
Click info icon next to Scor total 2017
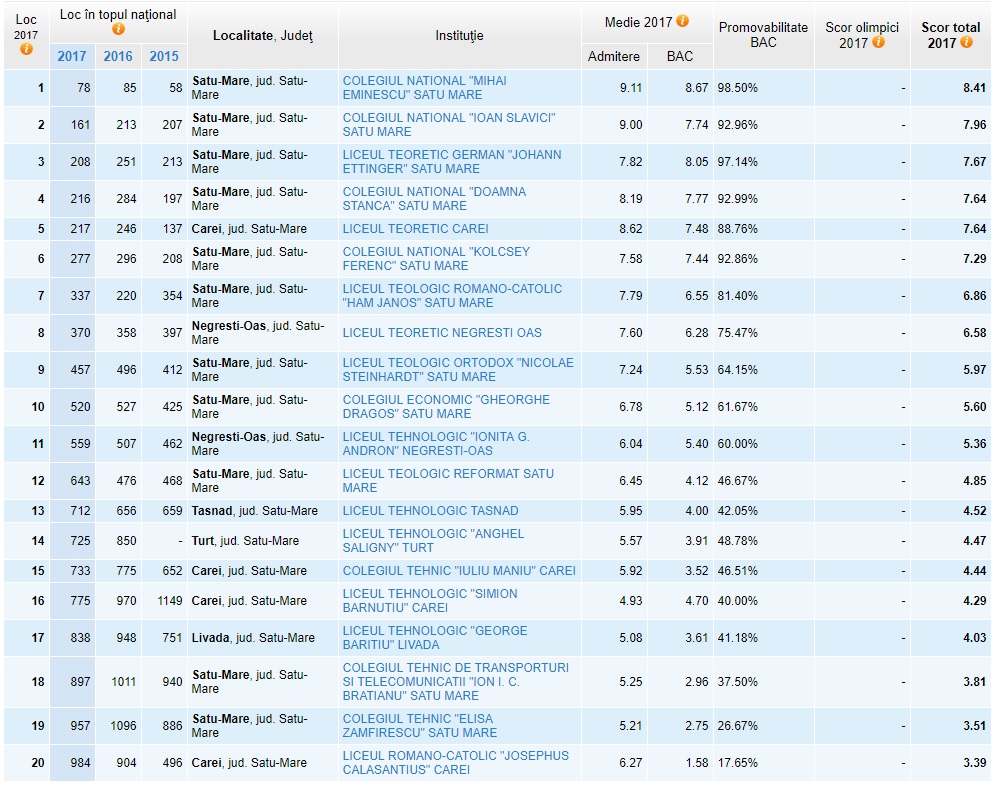pyautogui.click(x=967, y=42)
